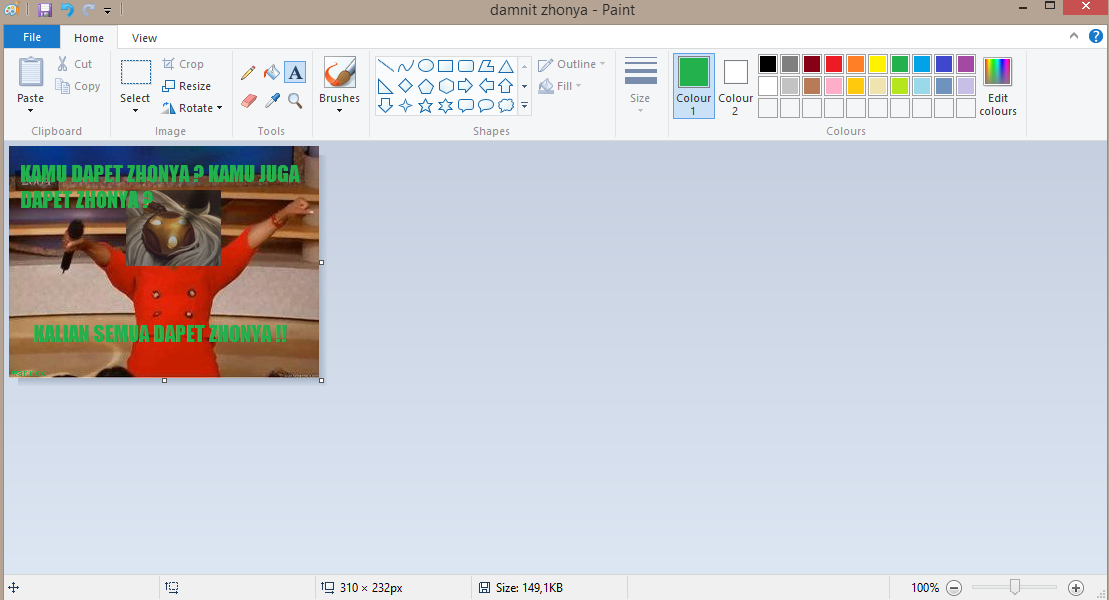Zoom in with the plus button

1076,587
